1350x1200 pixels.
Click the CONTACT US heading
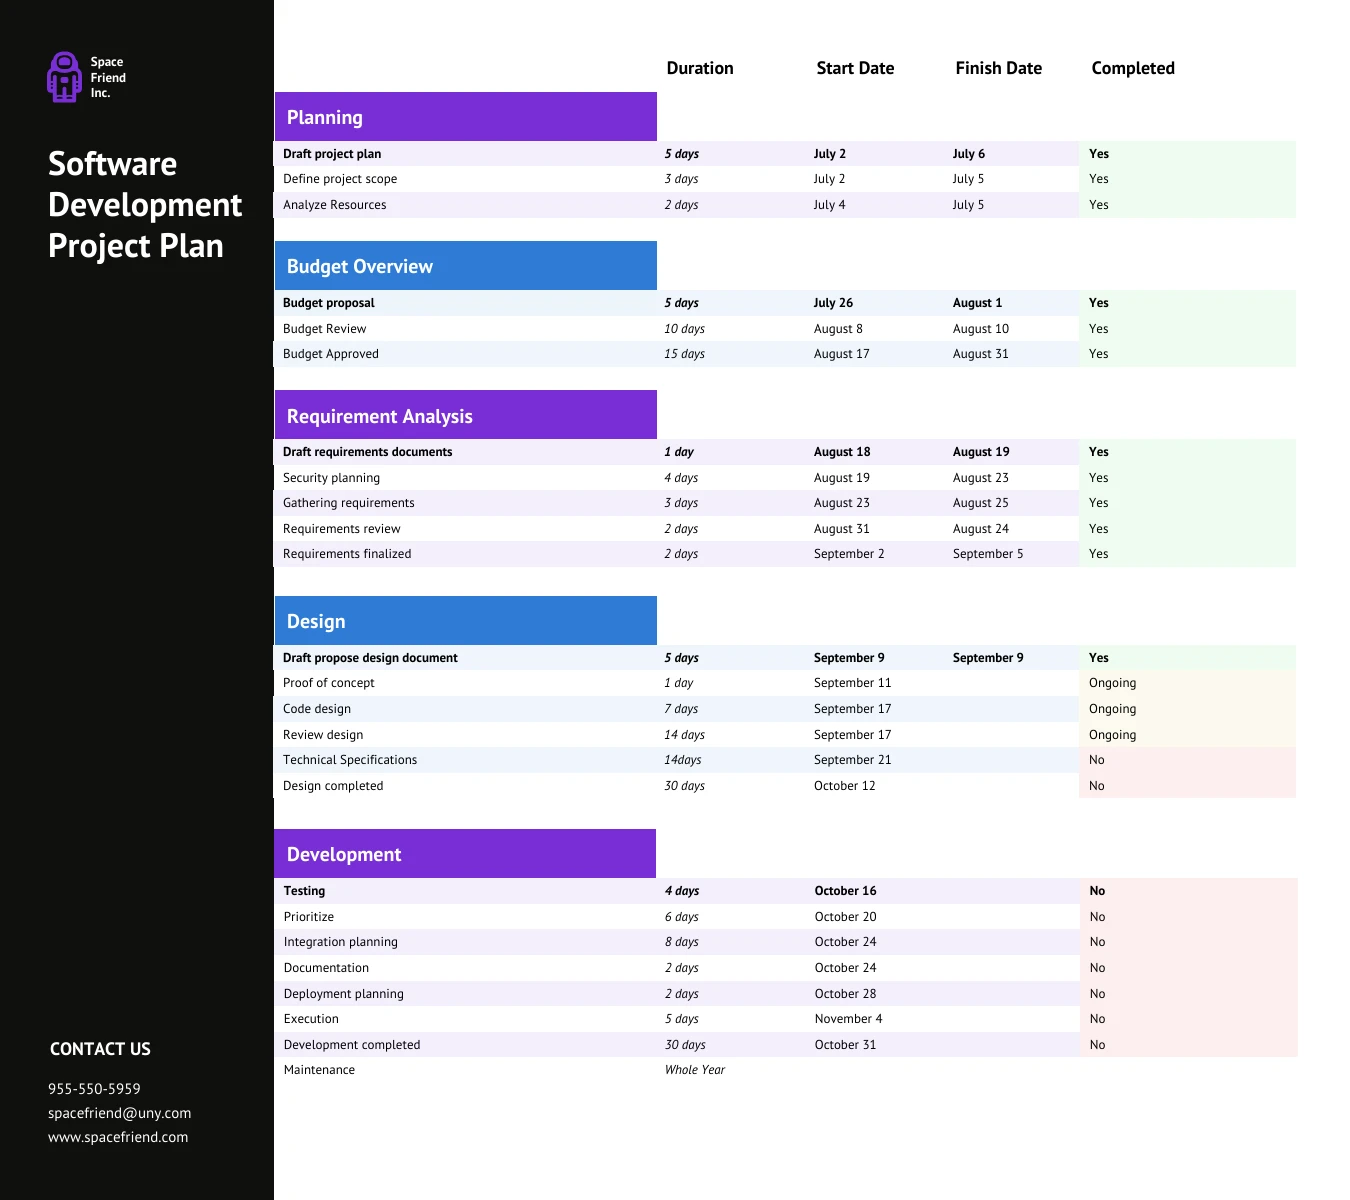click(100, 1048)
